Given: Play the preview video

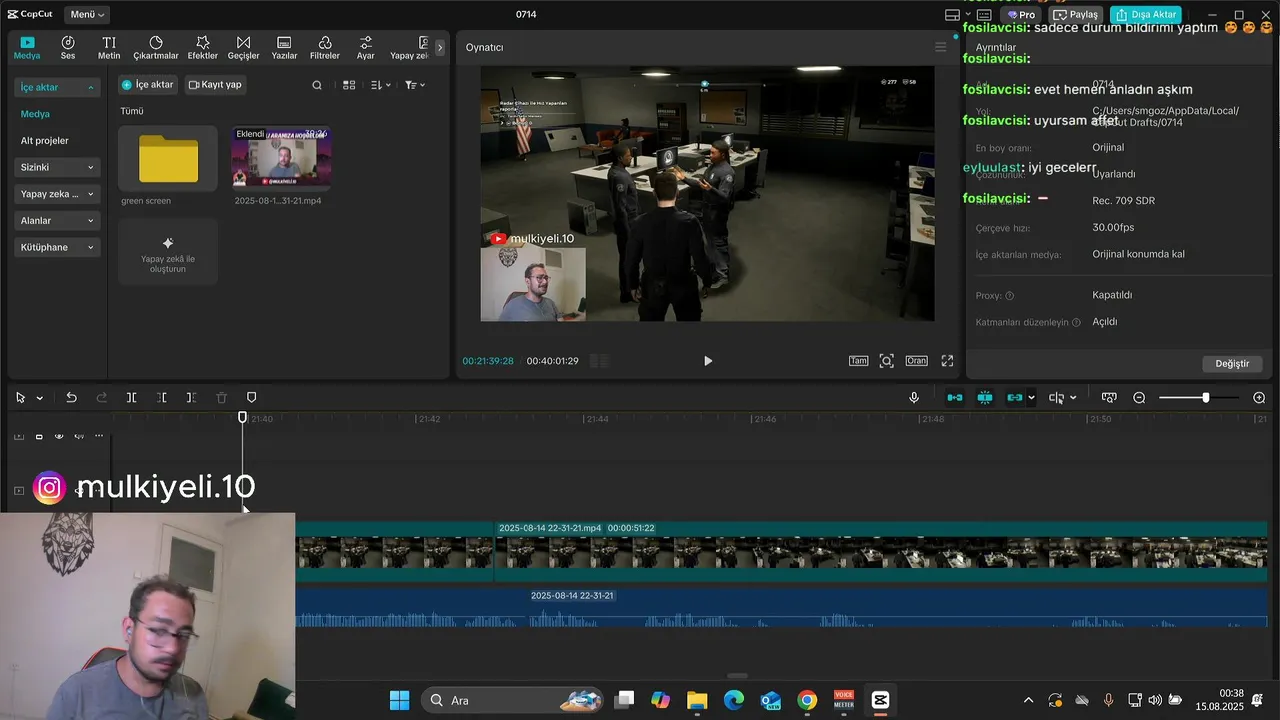Looking at the screenshot, I should pyautogui.click(x=708, y=361).
